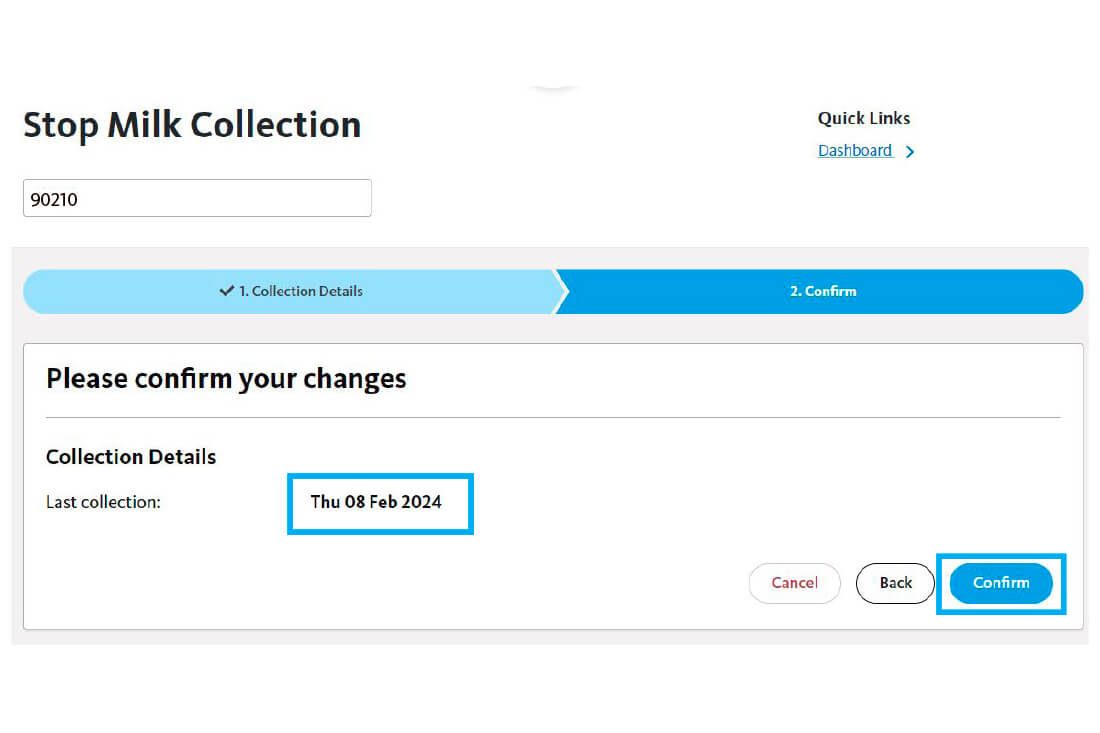Click the horizontal divider under the confirm heading
Screen dimensions: 1100x733
pyautogui.click(x=554, y=417)
